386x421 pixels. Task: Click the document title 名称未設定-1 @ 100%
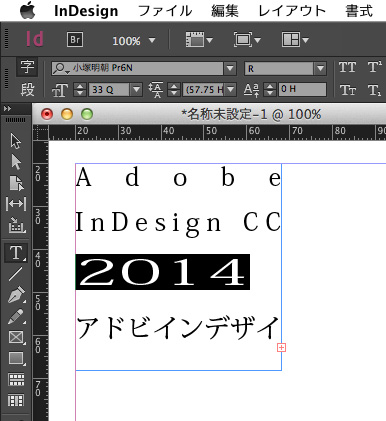coord(251,115)
